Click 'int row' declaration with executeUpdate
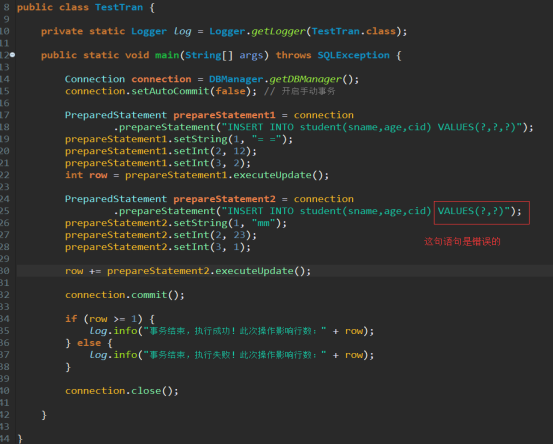 click(197, 175)
